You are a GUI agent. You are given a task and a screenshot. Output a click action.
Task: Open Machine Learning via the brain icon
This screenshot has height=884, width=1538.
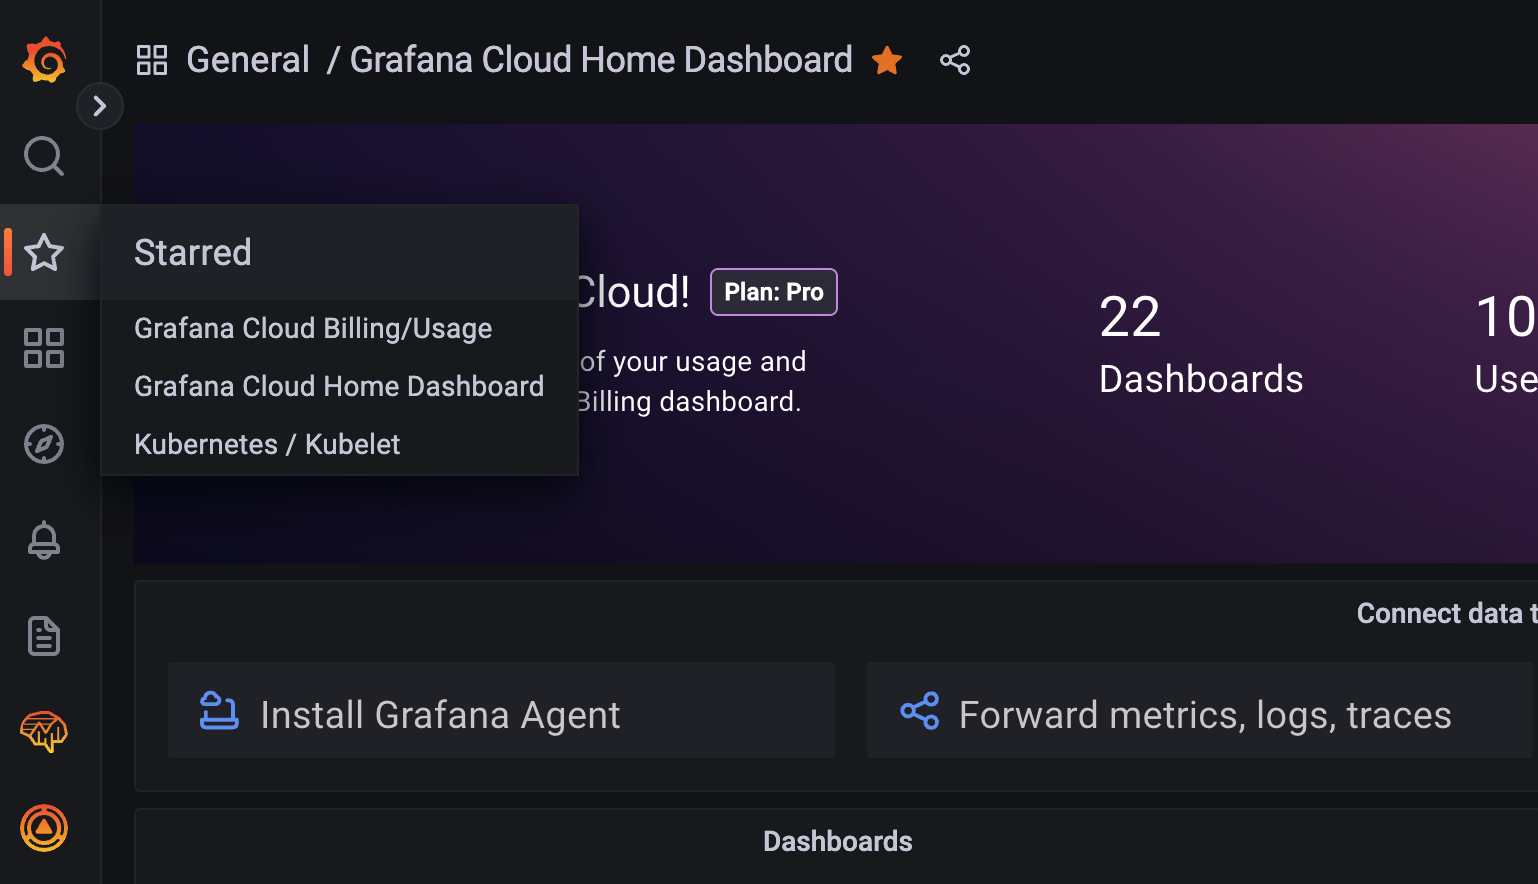44,731
